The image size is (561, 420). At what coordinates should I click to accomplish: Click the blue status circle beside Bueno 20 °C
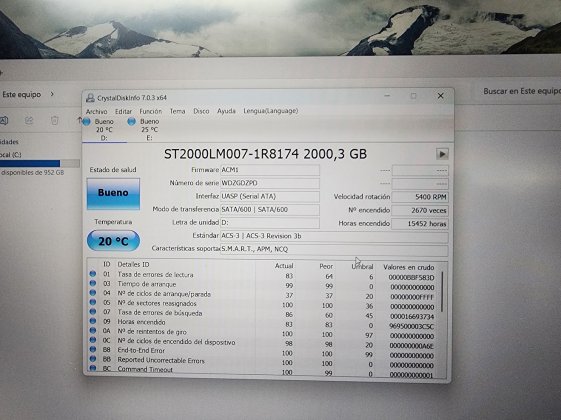87,122
